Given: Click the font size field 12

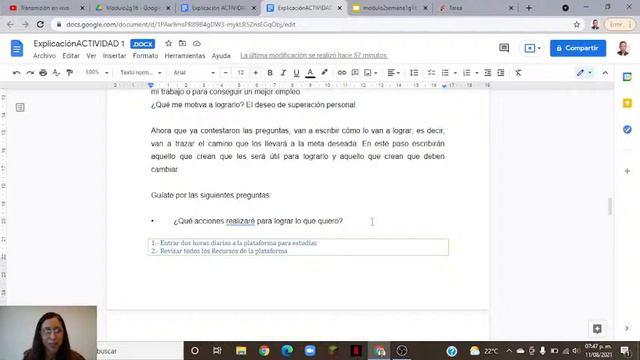Looking at the screenshot, I should (241, 73).
